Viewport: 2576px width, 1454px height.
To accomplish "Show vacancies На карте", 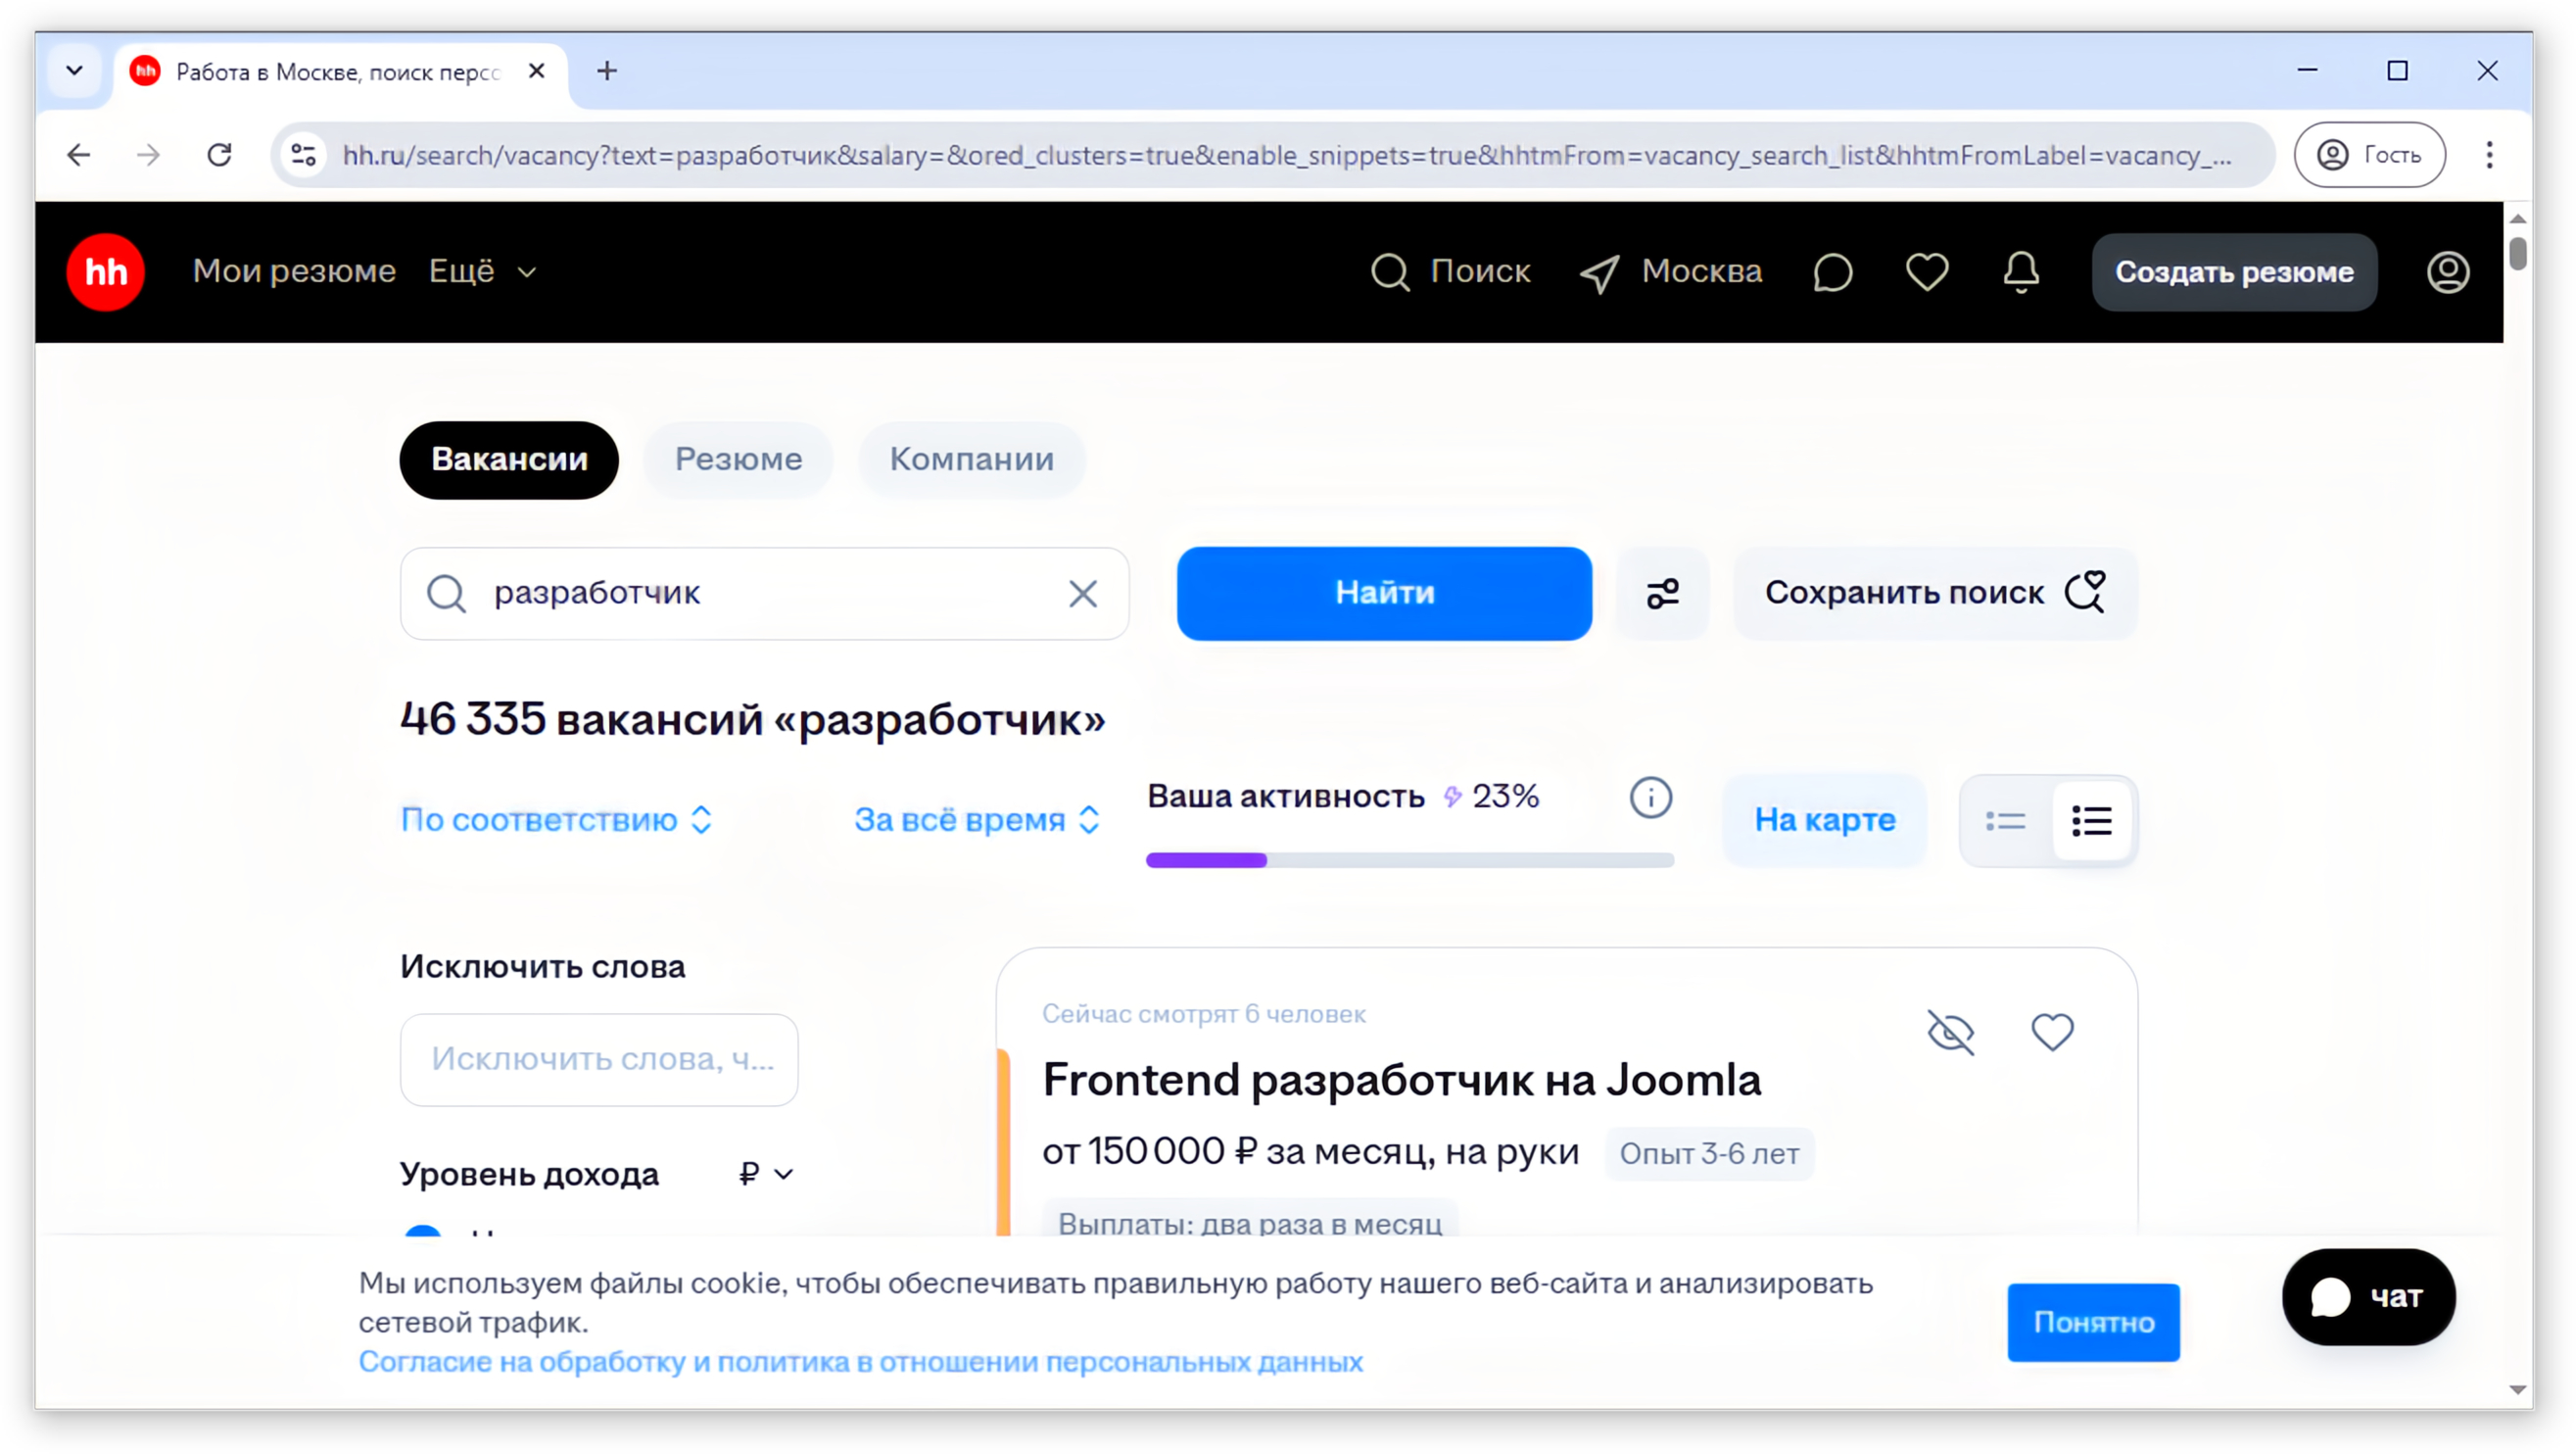I will point(1825,820).
